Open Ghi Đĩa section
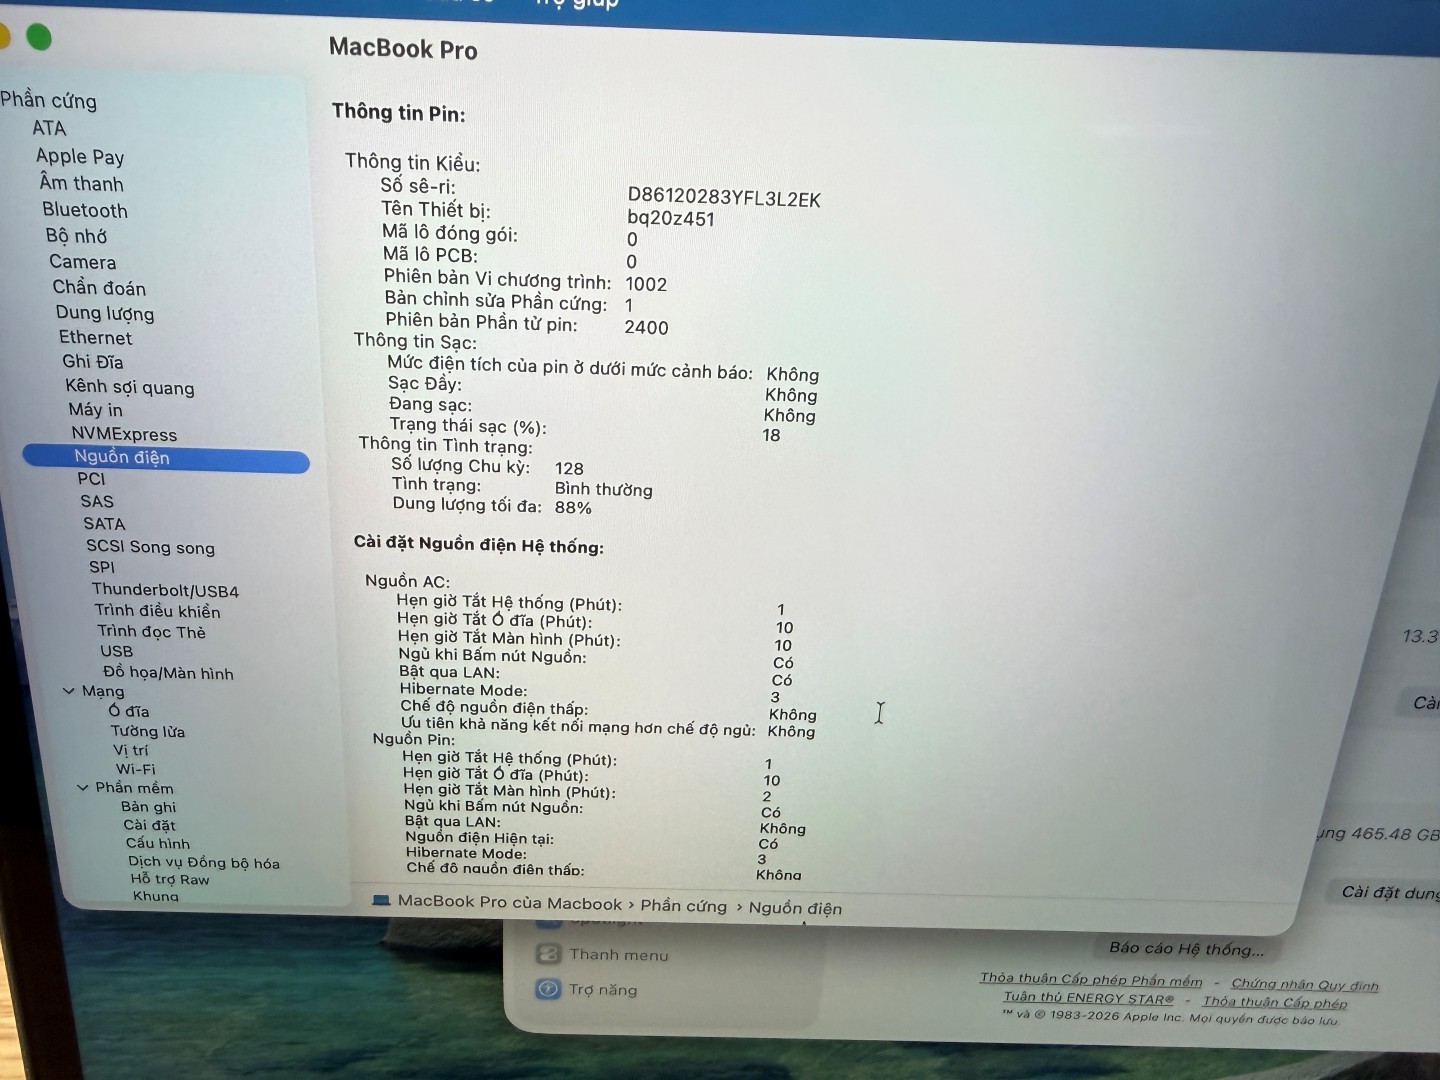This screenshot has width=1440, height=1080. point(93,362)
